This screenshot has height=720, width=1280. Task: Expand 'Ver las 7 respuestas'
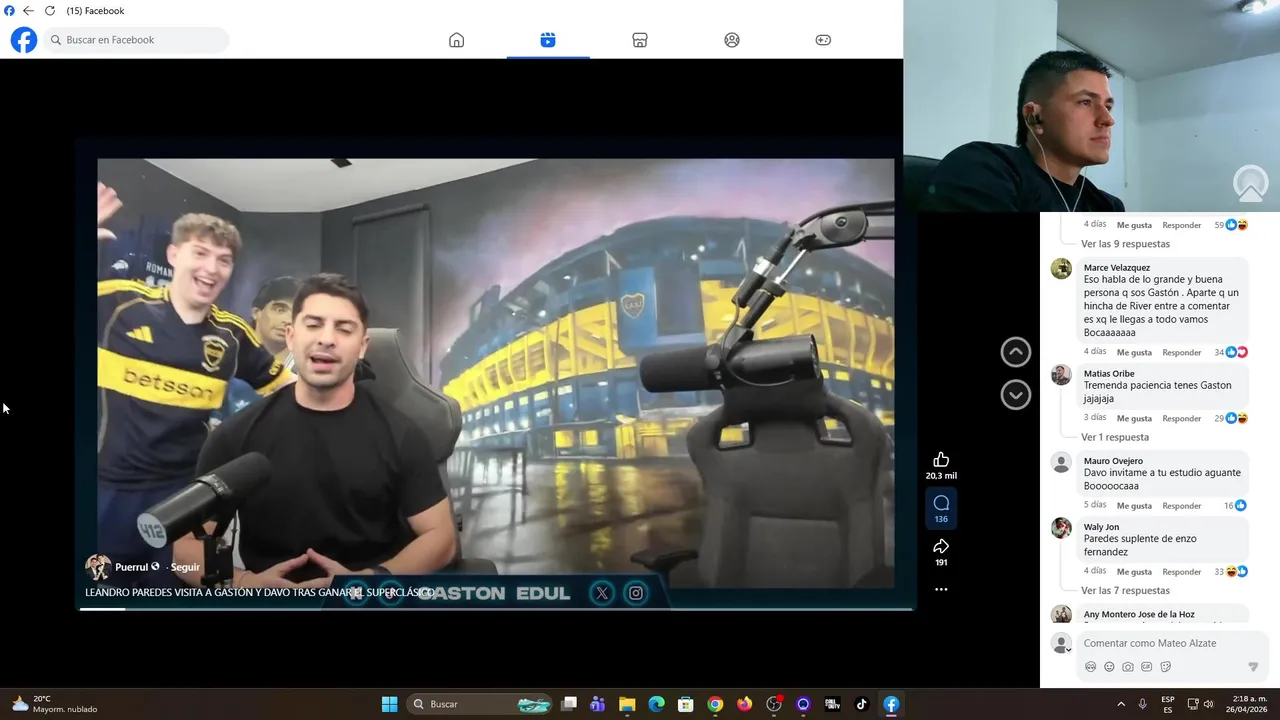pos(1125,590)
